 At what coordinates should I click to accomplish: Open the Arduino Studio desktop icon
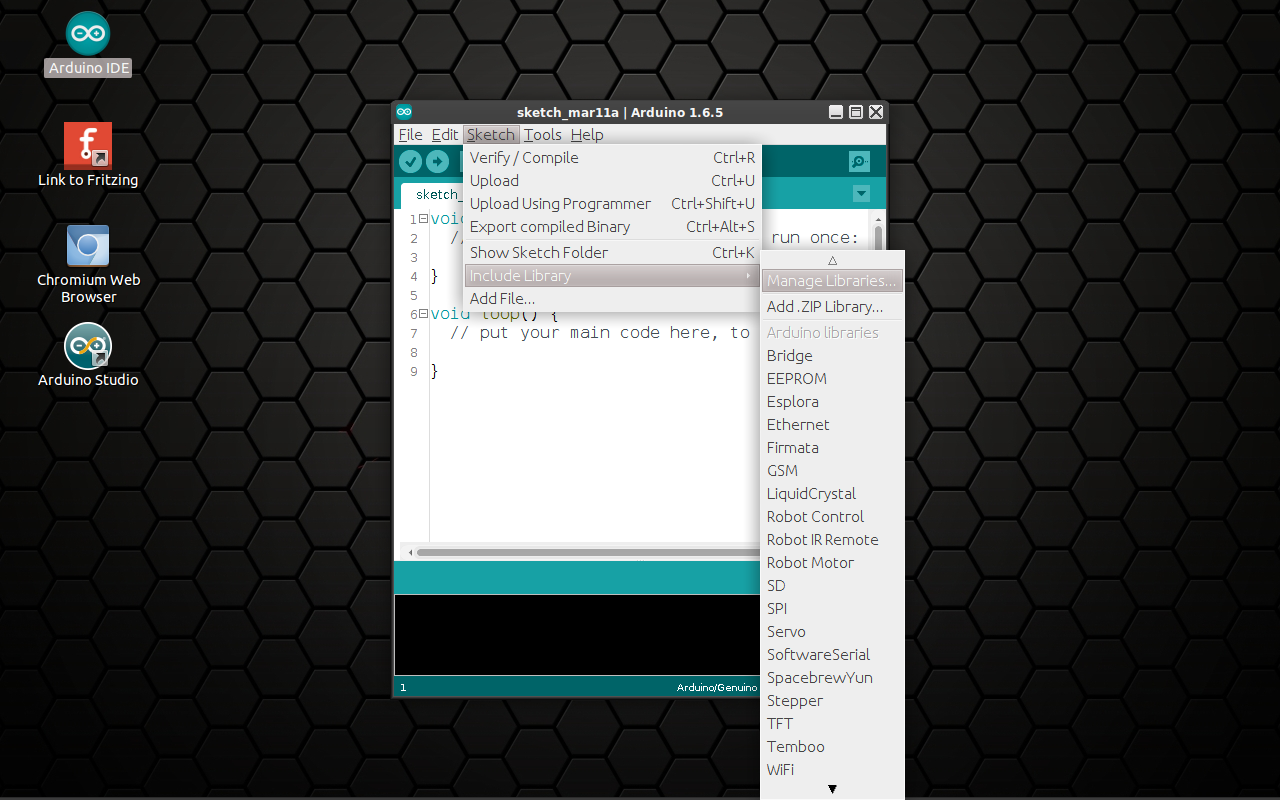pos(88,355)
